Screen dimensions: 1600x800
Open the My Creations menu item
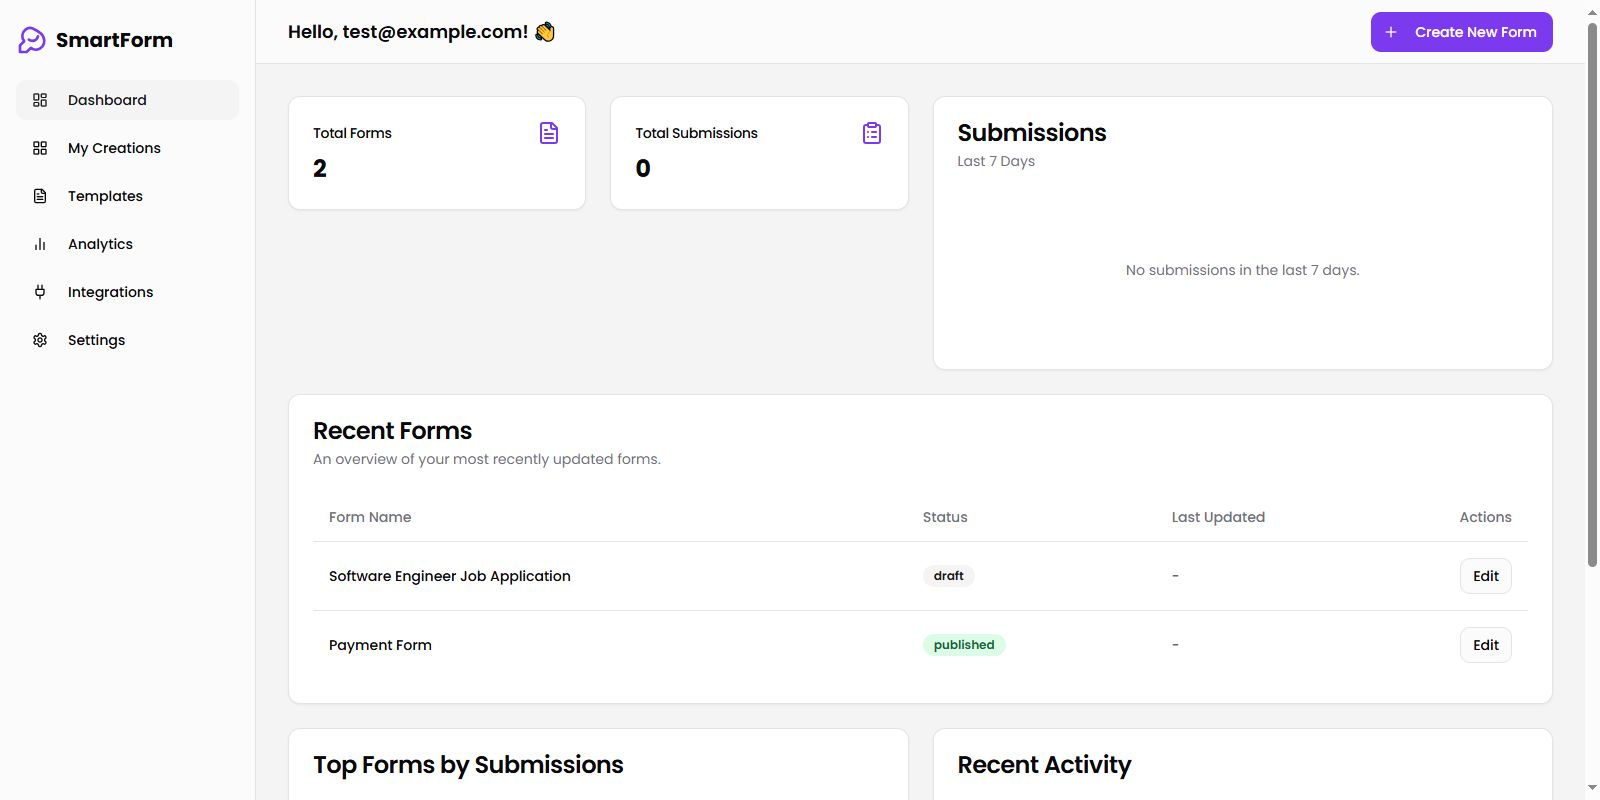point(114,148)
